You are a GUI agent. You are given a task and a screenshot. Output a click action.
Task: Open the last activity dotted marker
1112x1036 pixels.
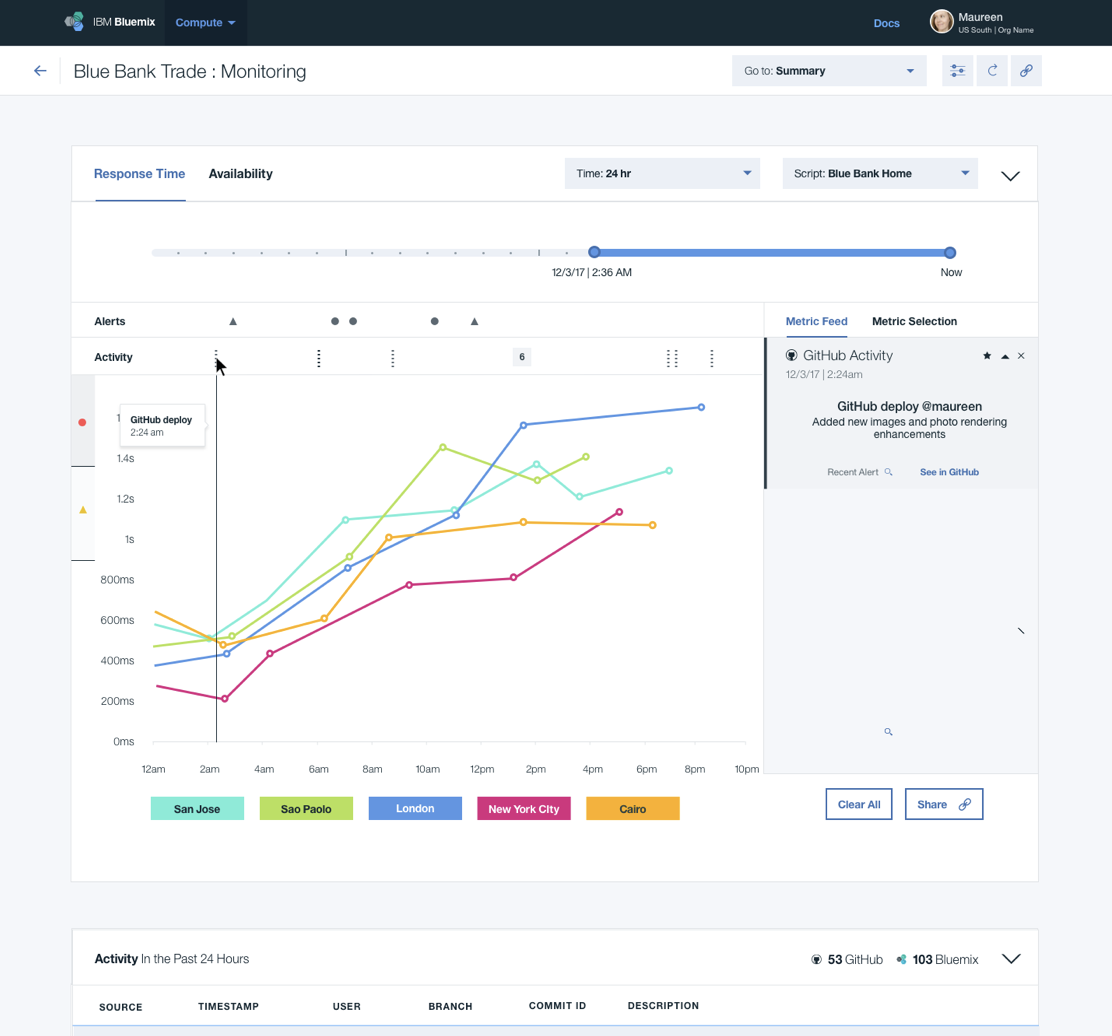click(711, 358)
